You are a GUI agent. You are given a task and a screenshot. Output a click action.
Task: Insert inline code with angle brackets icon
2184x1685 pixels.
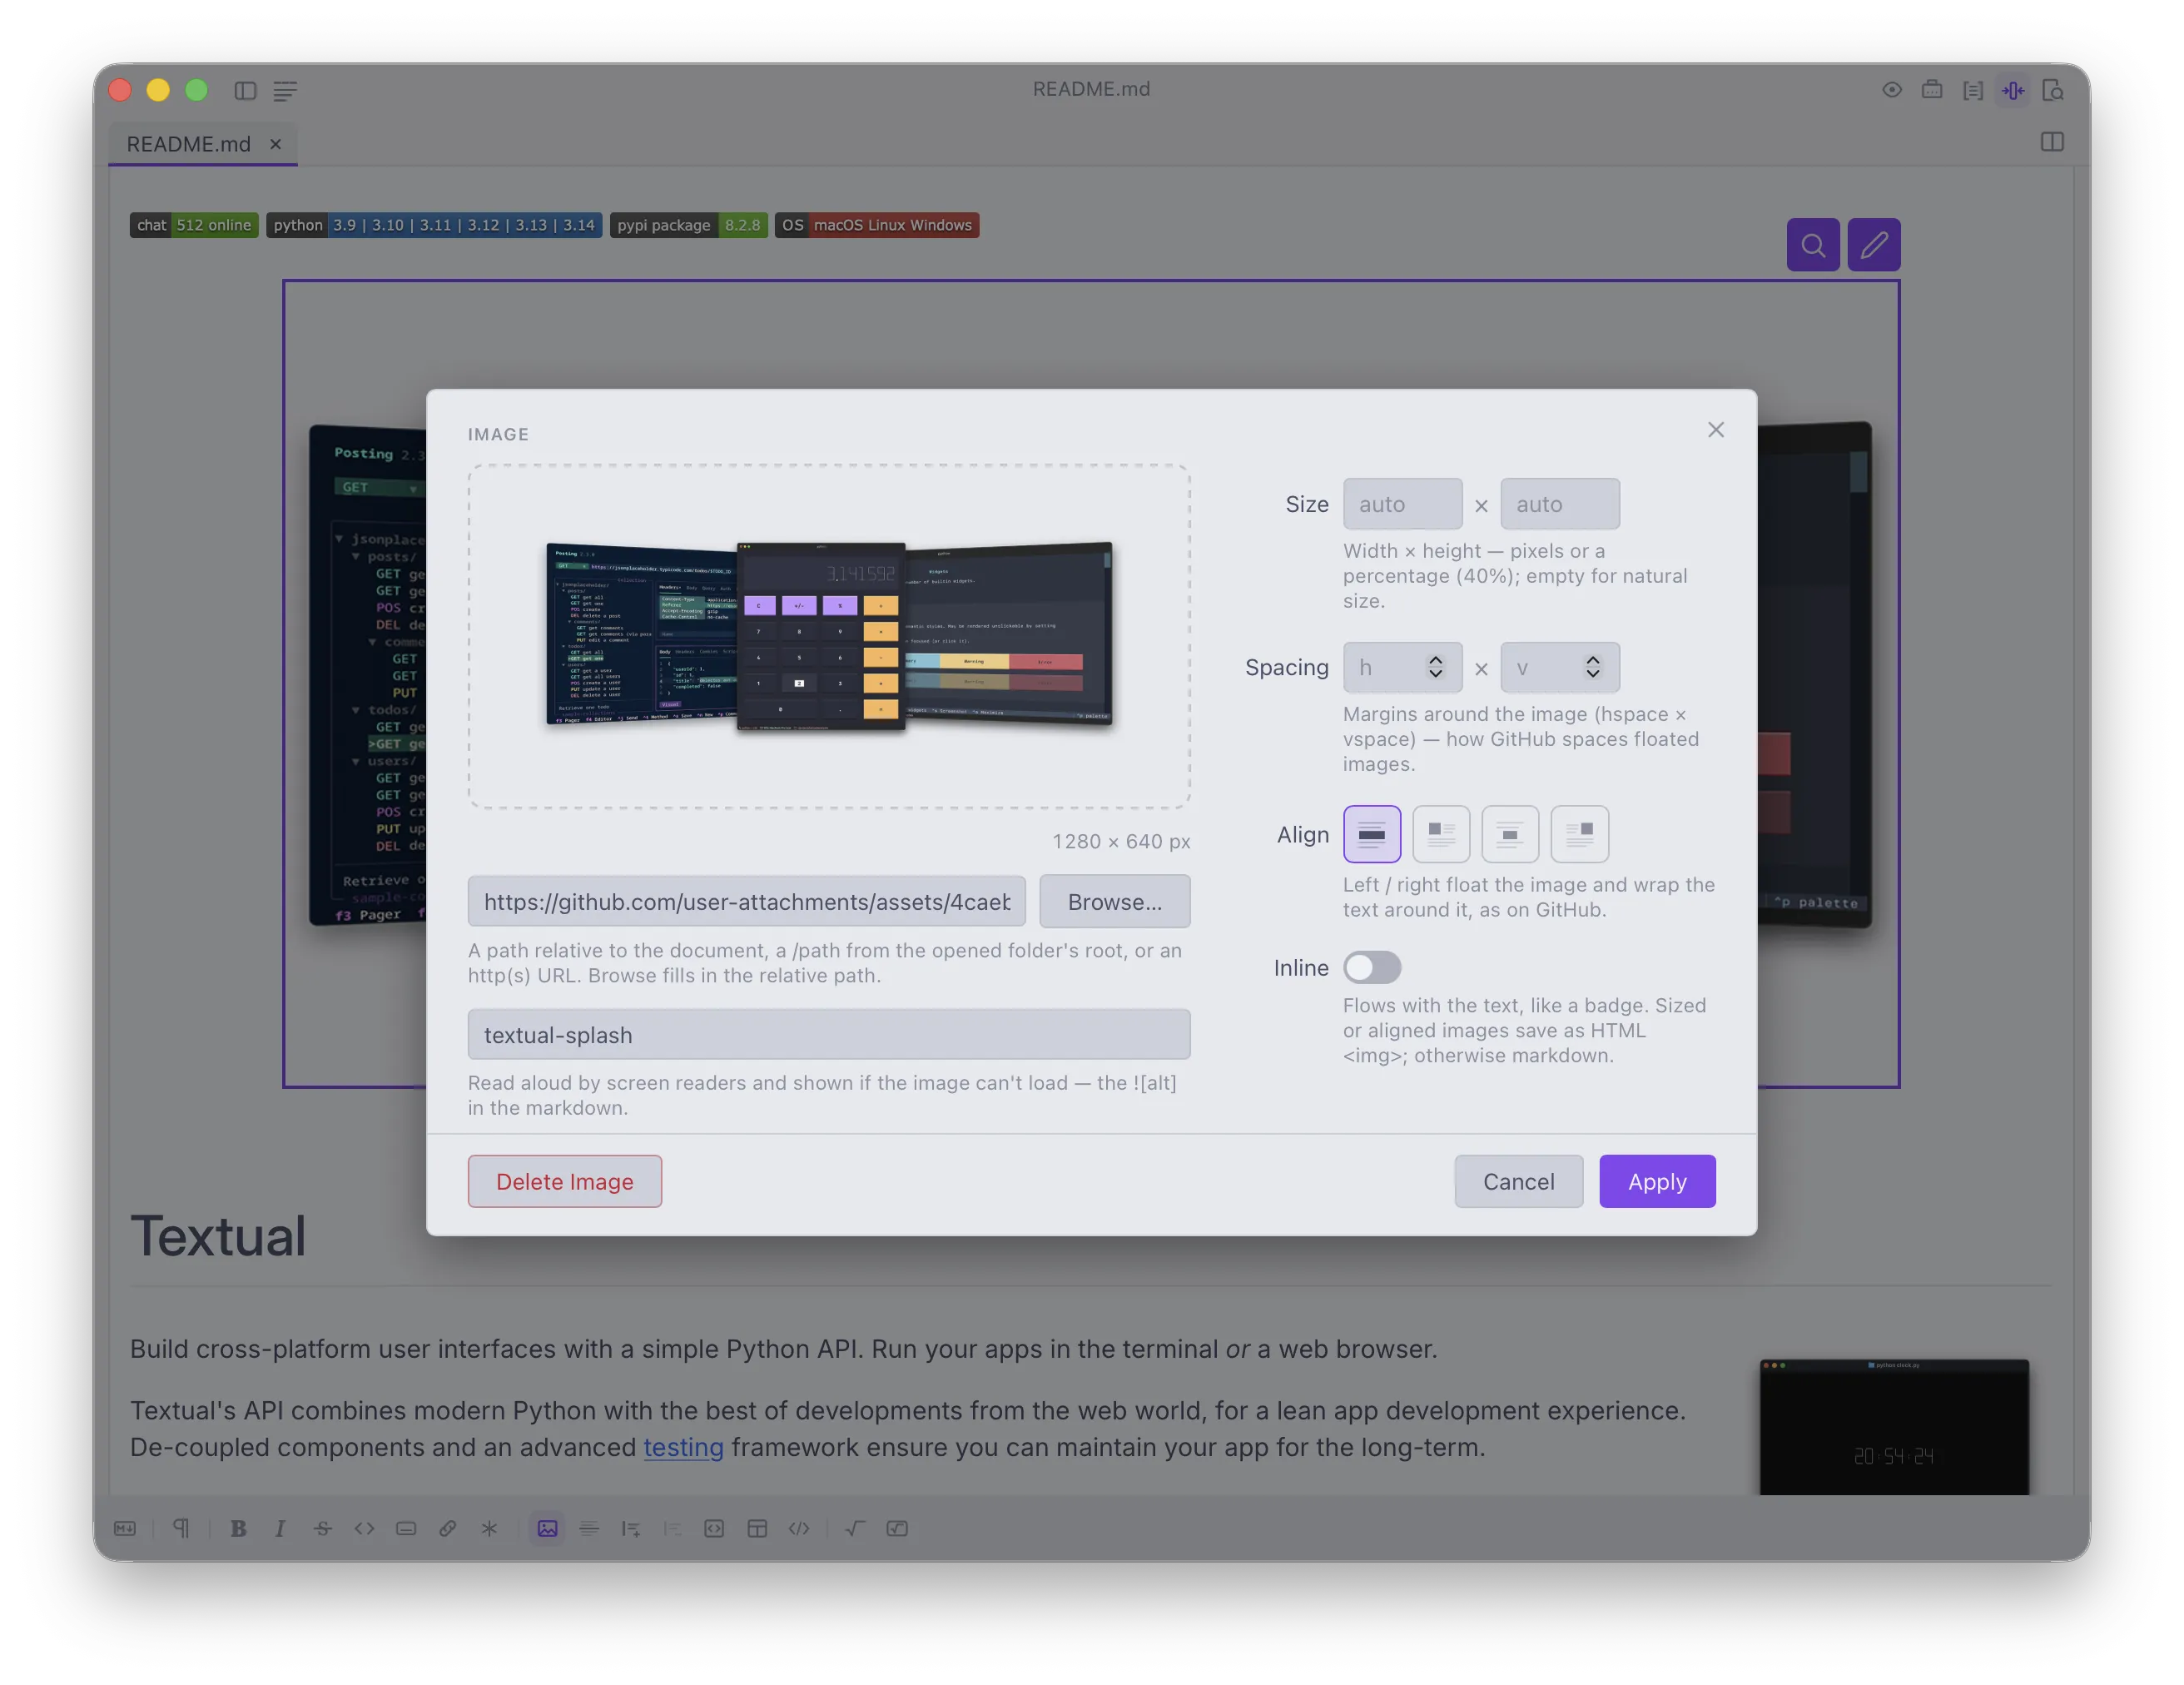[364, 1528]
